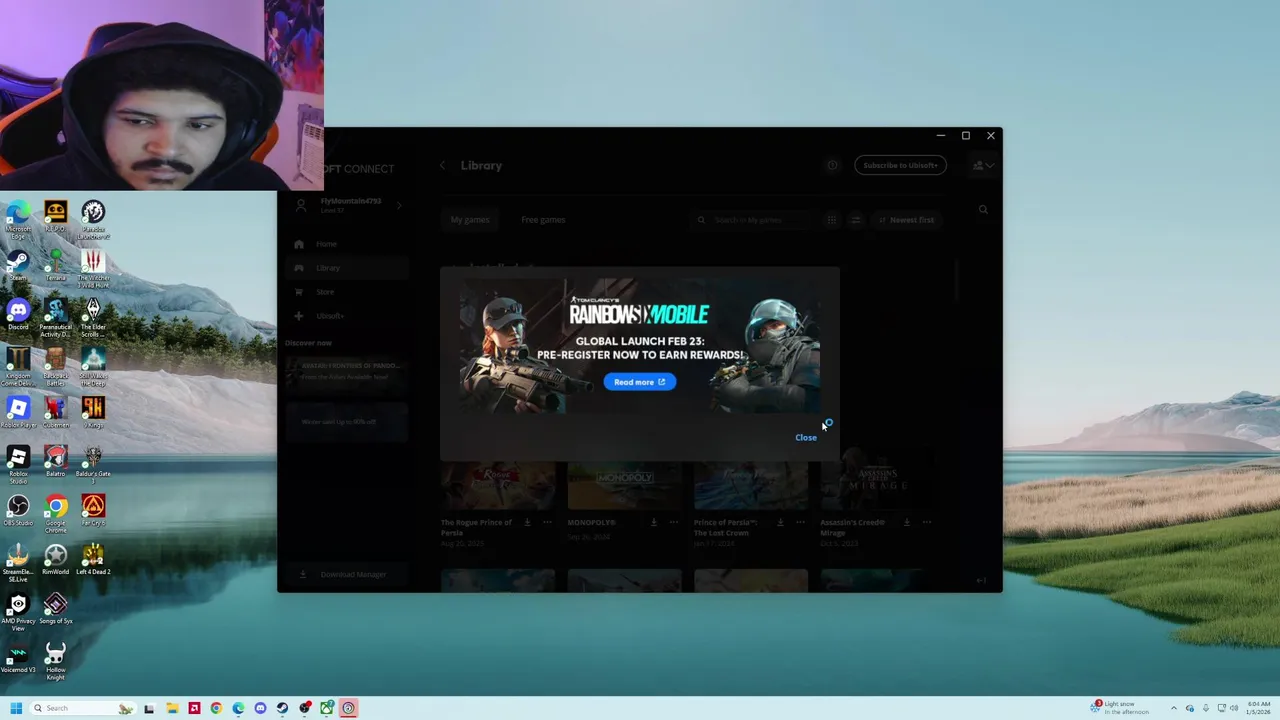The width and height of the screenshot is (1280, 720).
Task: Open Google Chrome desktop shortcut
Action: (55, 513)
